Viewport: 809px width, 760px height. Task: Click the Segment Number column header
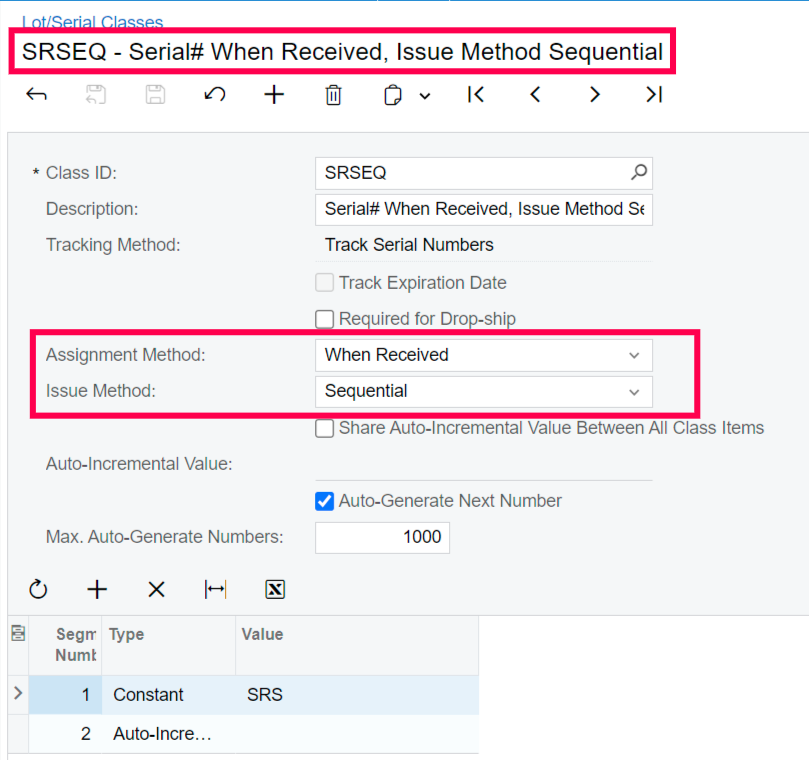[x=65, y=645]
